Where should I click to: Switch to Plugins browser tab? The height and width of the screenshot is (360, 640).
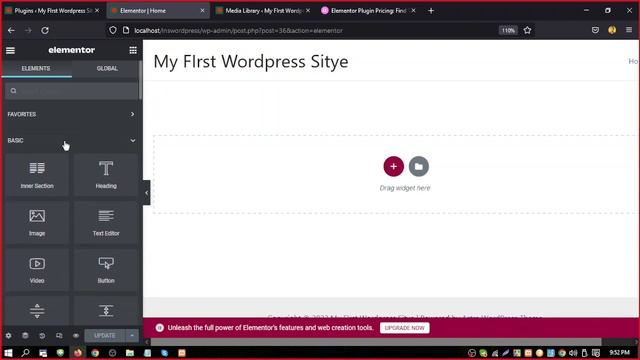52,11
